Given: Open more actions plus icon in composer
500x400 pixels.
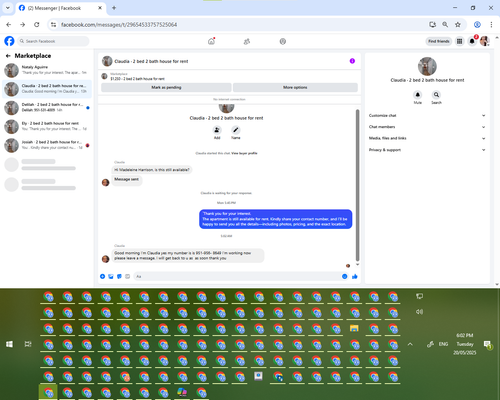Looking at the screenshot, I should 102,276.
